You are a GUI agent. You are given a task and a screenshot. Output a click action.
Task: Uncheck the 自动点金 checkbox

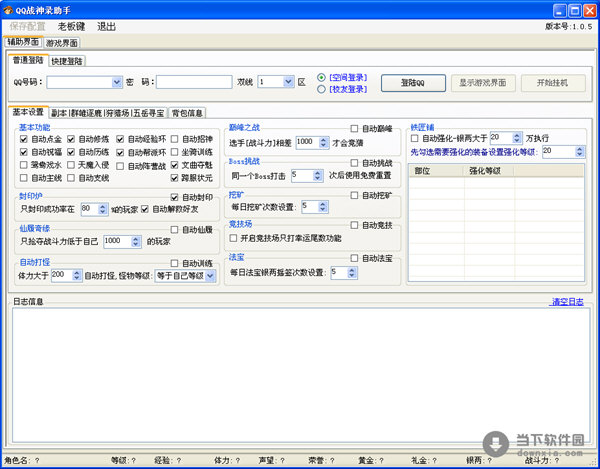tap(24, 139)
